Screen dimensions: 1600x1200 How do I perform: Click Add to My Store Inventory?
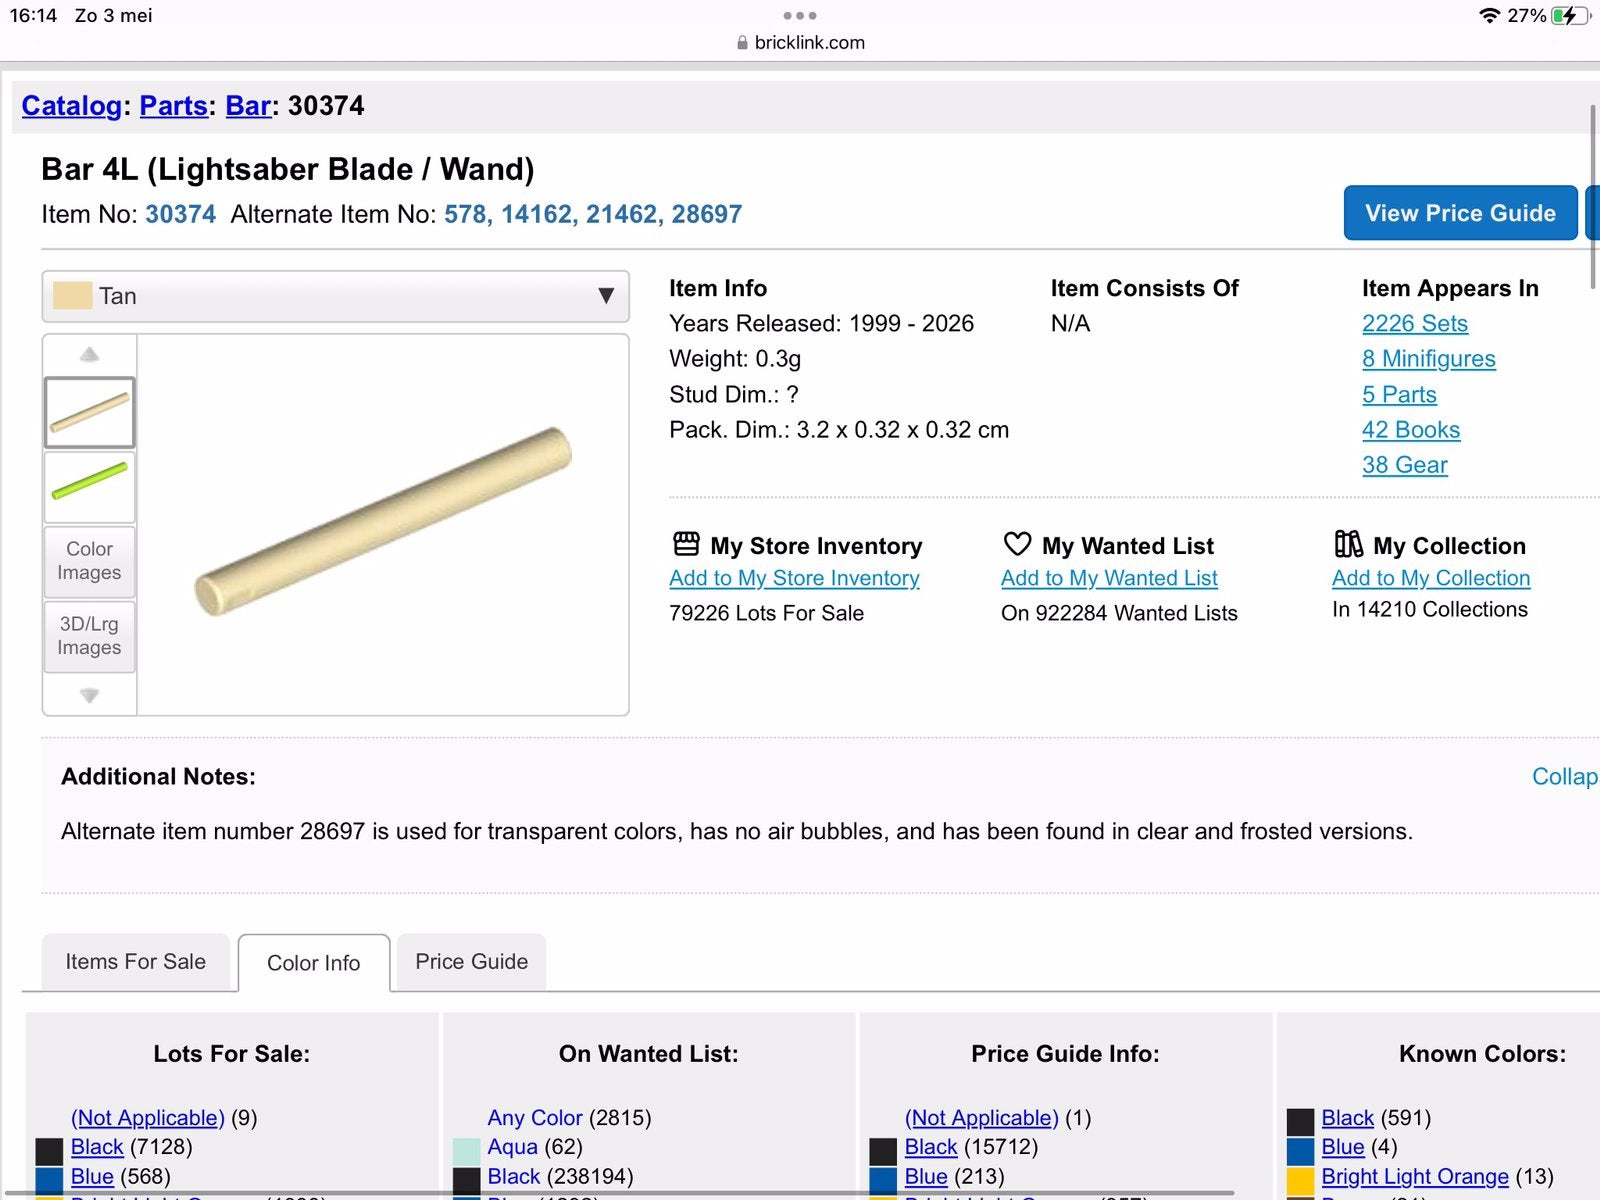794,578
